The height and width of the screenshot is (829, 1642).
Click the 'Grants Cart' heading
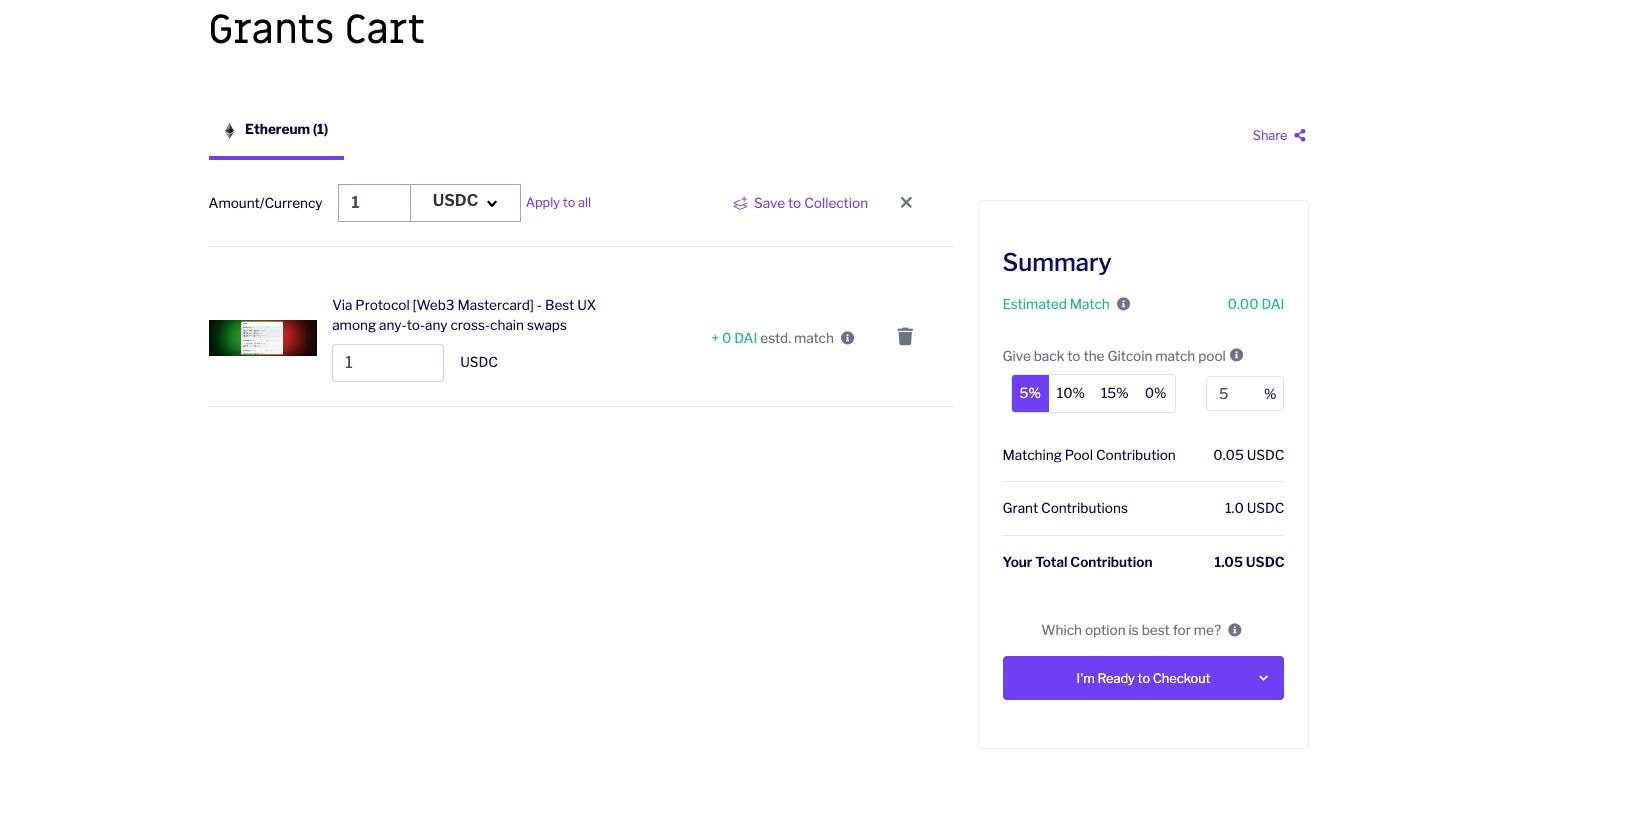pos(317,29)
